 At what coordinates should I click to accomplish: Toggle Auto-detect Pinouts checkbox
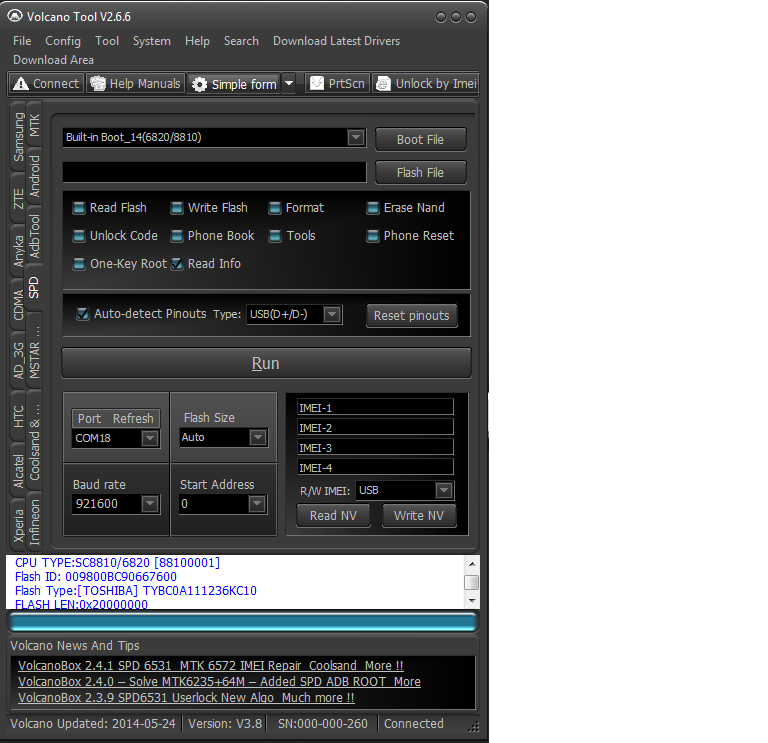click(x=83, y=314)
